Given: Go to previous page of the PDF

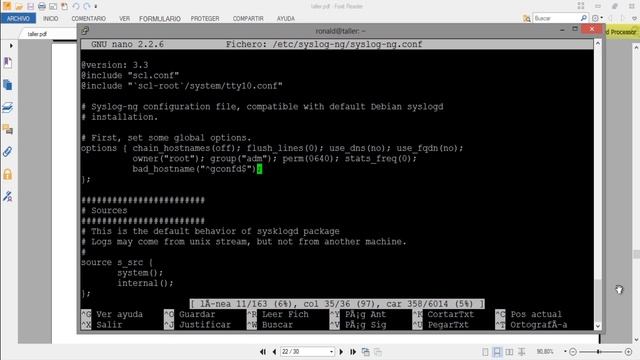Looking at the screenshot, I should point(274,351).
